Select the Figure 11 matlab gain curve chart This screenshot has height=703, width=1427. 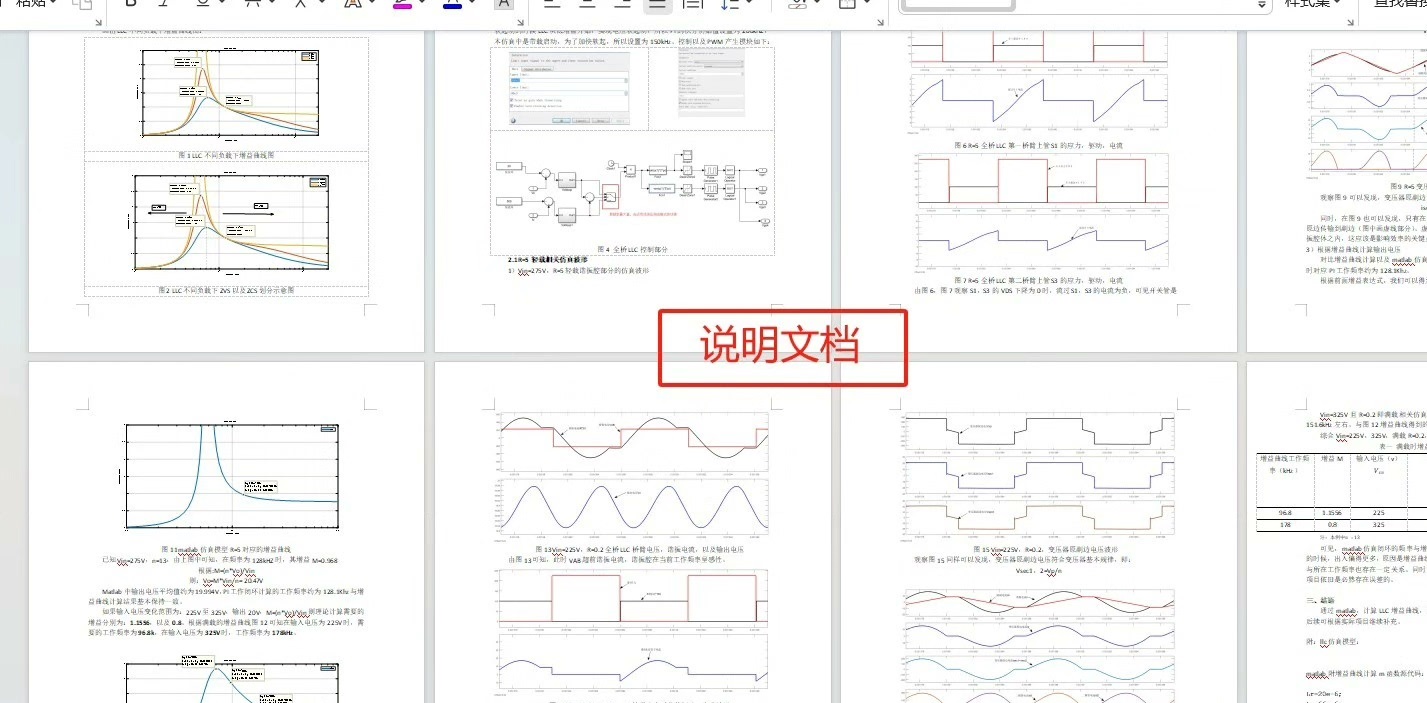click(230, 477)
